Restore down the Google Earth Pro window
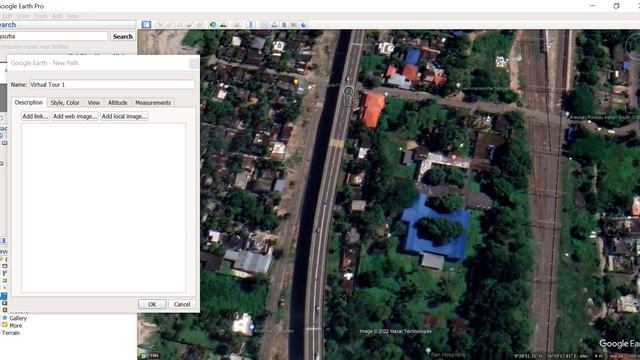 point(616,6)
